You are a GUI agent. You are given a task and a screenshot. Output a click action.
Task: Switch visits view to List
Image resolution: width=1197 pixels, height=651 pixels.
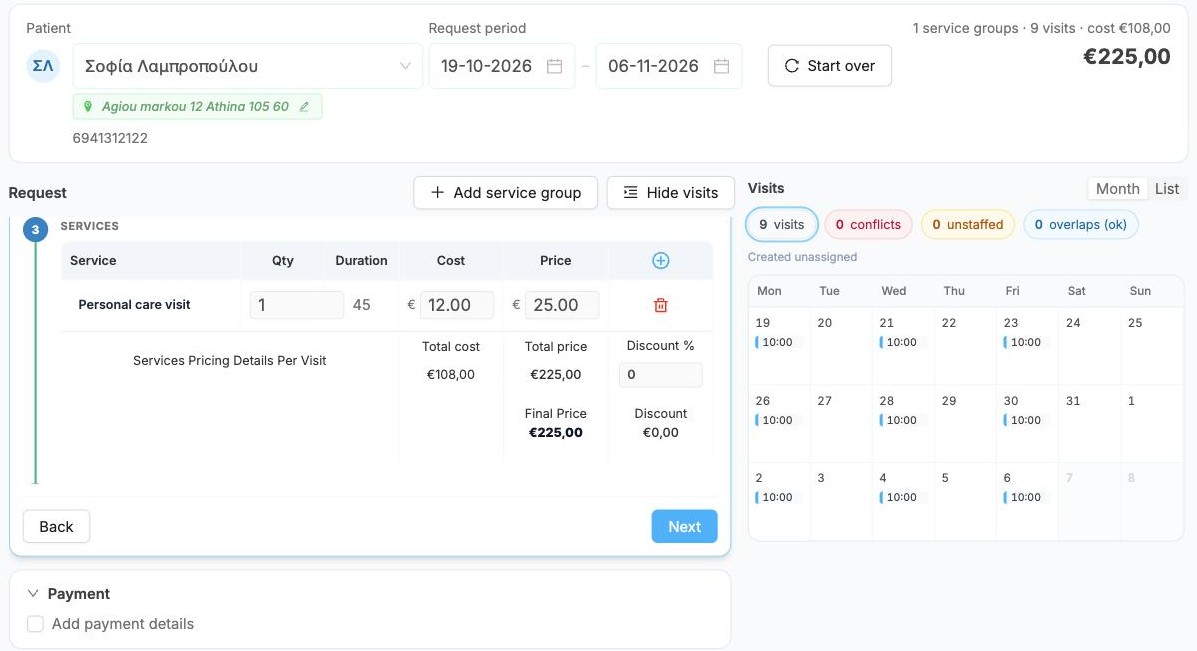pyautogui.click(x=1166, y=189)
